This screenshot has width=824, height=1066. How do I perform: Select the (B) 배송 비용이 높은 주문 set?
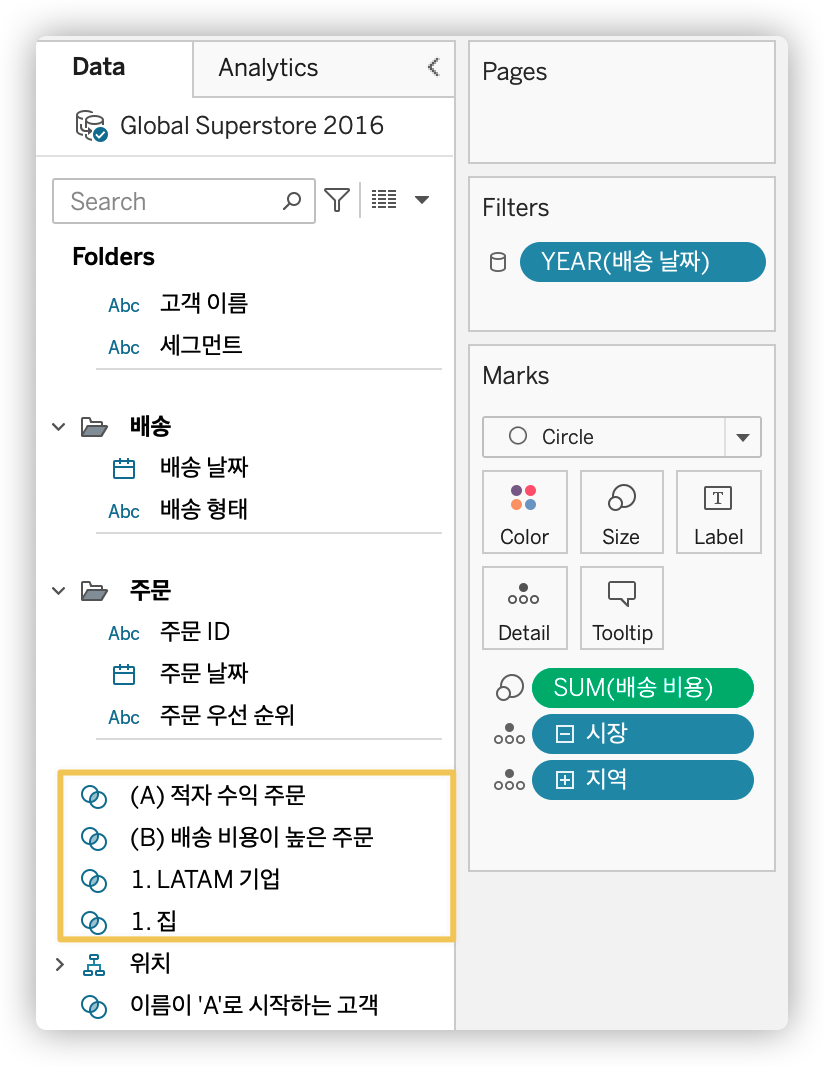point(252,837)
